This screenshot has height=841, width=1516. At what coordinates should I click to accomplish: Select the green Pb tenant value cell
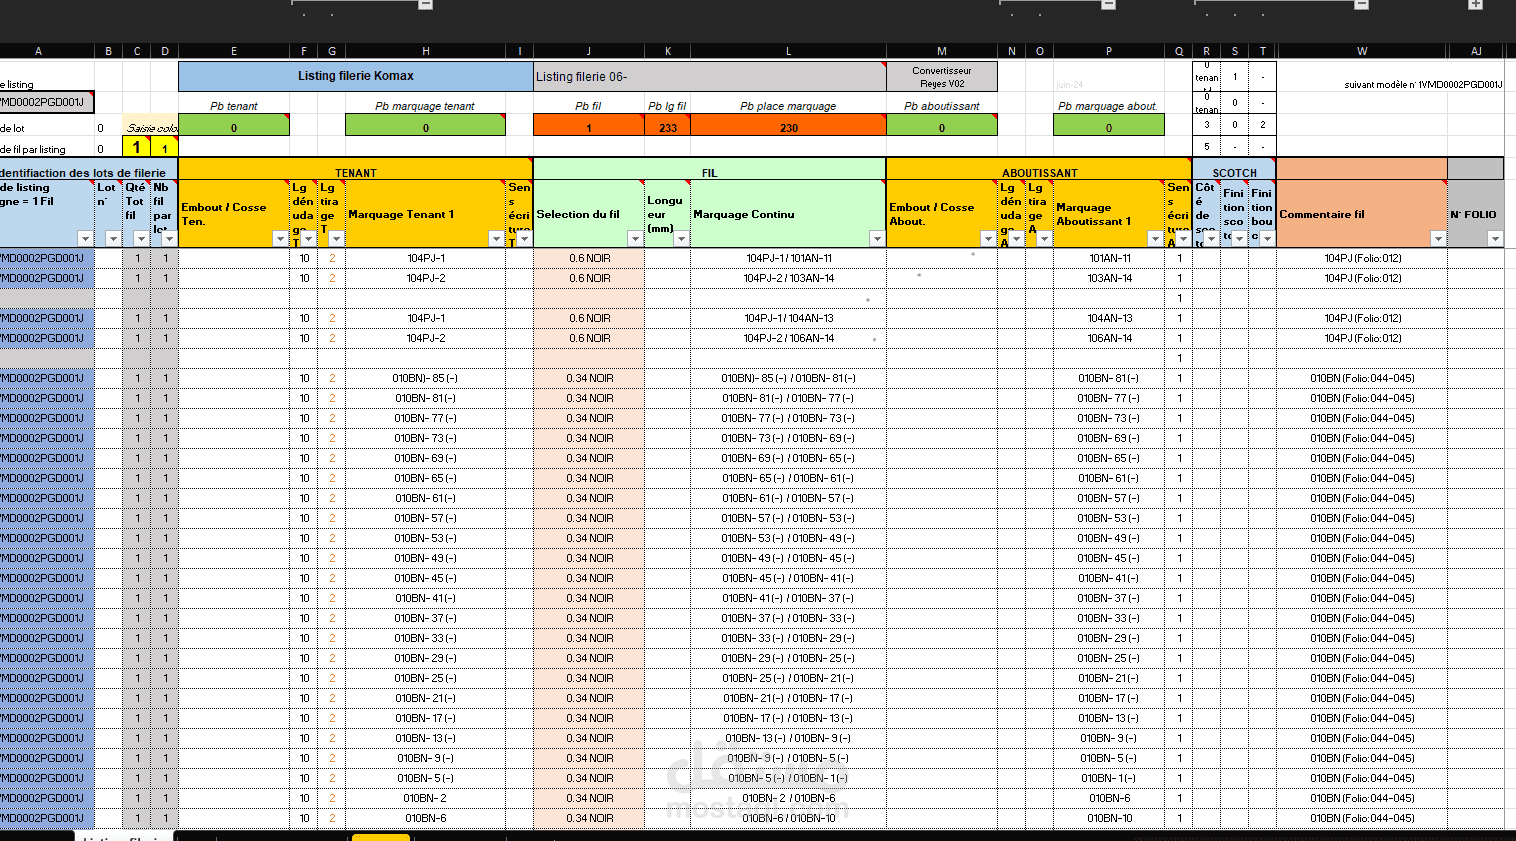click(x=234, y=125)
